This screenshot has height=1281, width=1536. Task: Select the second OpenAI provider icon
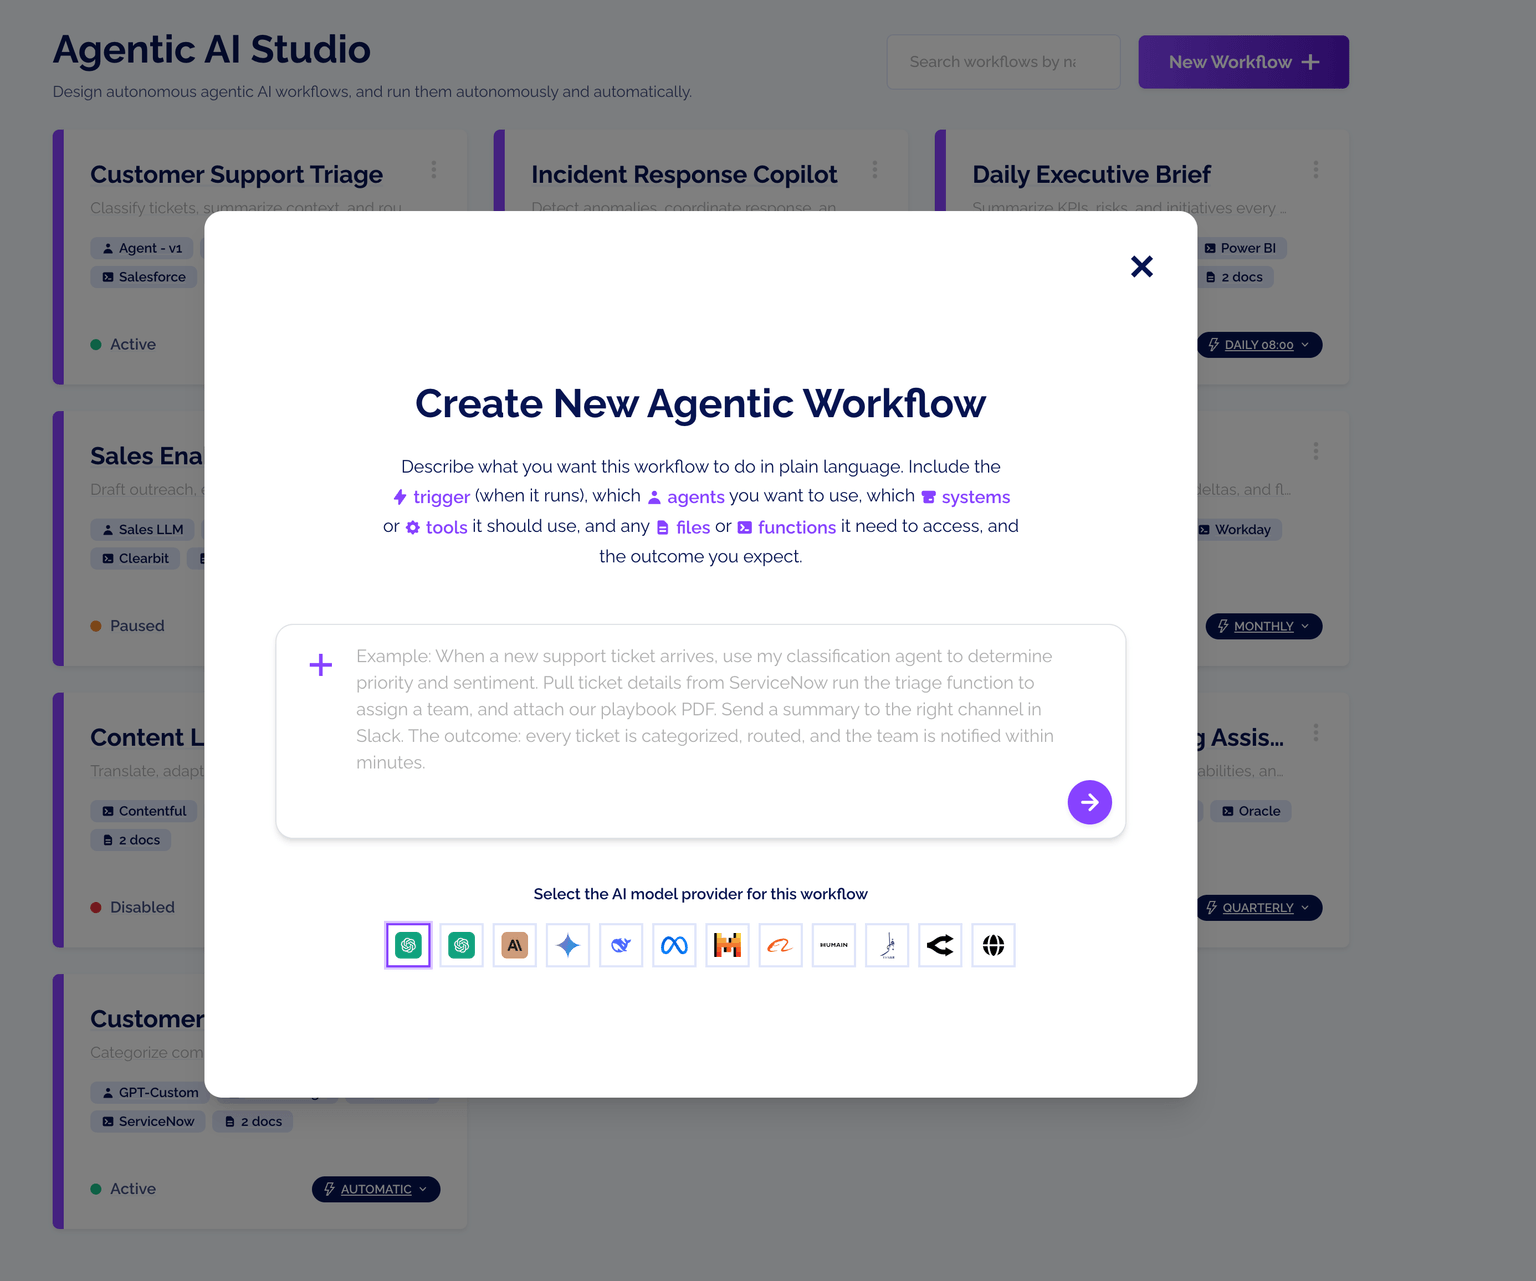461,945
